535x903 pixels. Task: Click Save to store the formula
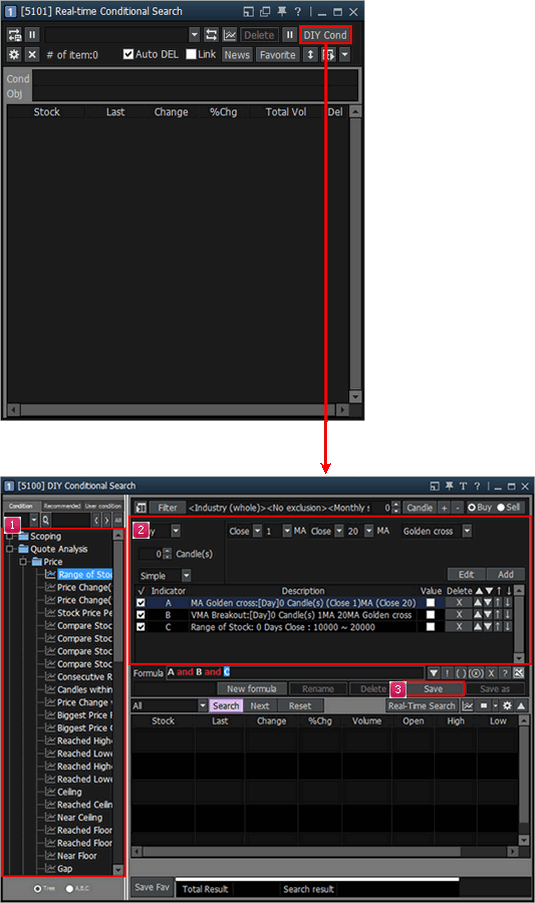(433, 689)
